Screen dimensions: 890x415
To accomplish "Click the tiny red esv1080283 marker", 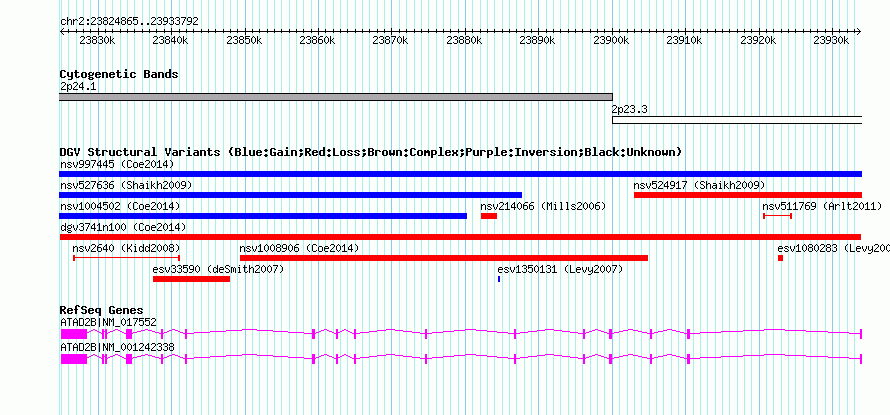I will pos(780,258).
